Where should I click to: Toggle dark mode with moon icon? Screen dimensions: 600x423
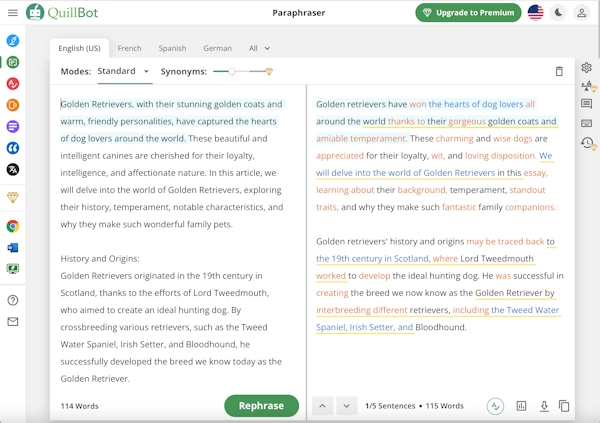(x=558, y=13)
